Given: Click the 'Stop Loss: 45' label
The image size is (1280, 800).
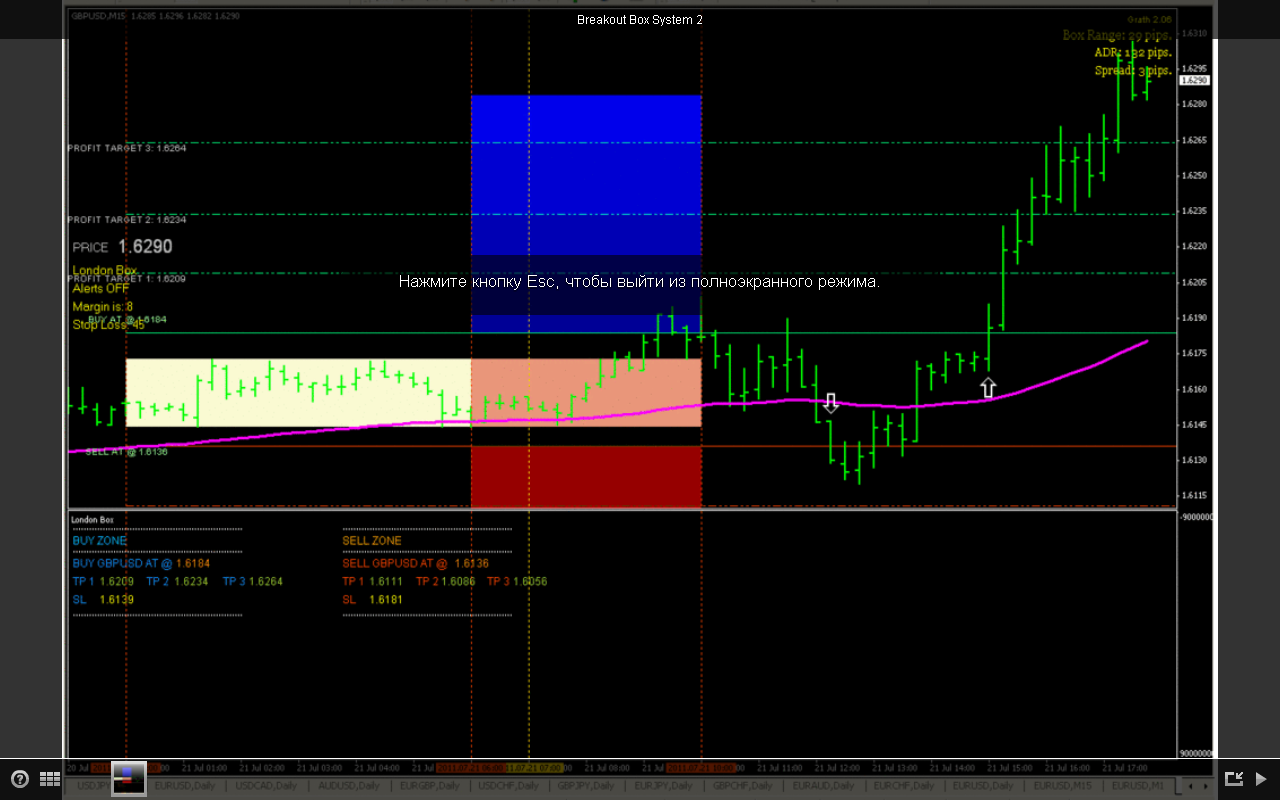Looking at the screenshot, I should click(108, 325).
